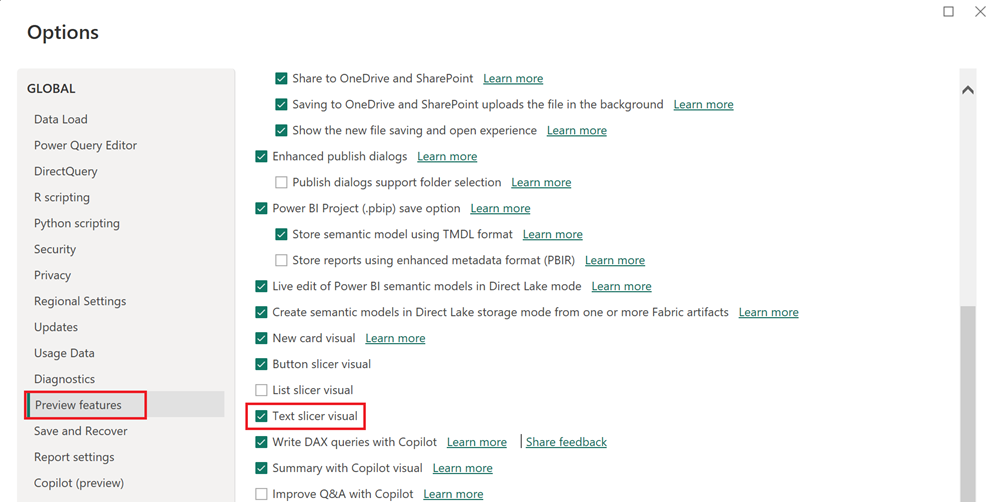Untick Store semantic model using TMDL format
Image resolution: width=992 pixels, height=502 pixels.
point(282,234)
